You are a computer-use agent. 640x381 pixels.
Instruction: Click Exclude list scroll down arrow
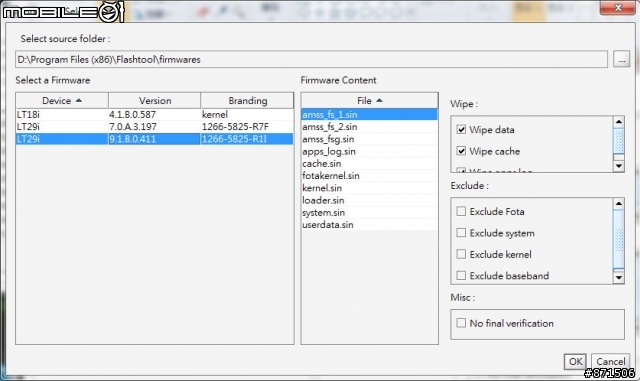619,278
